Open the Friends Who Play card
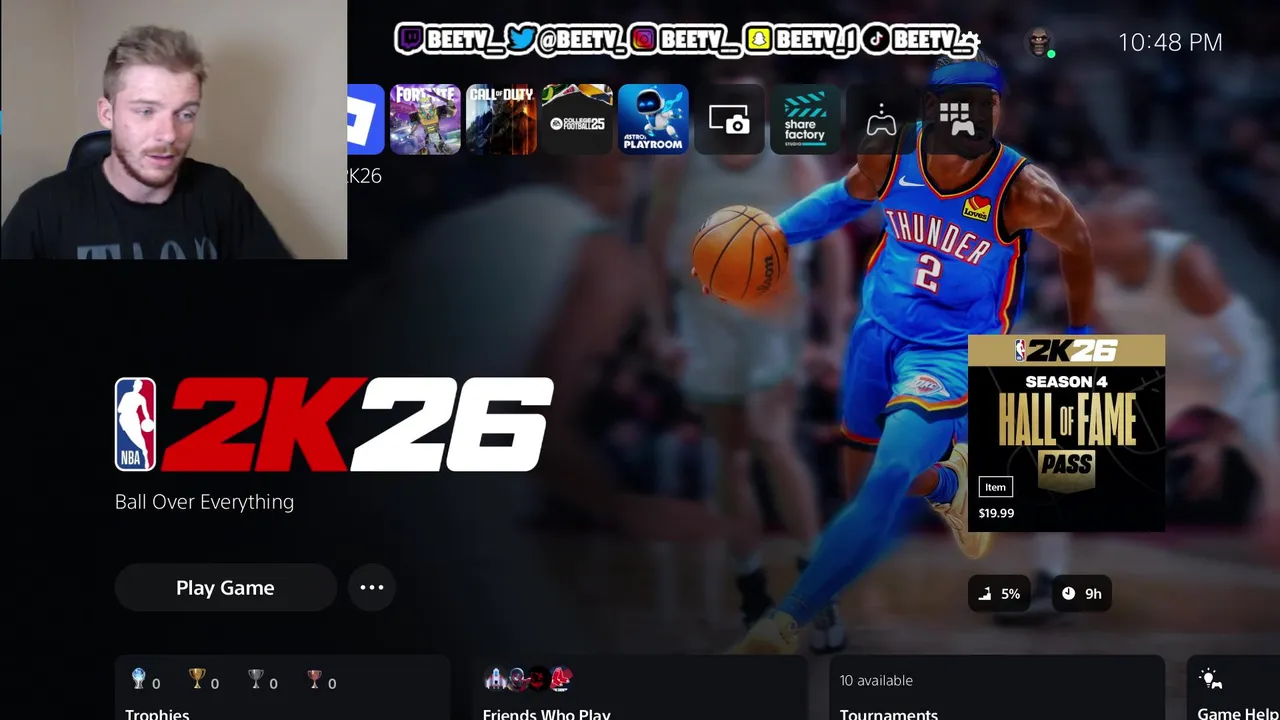The width and height of the screenshot is (1280, 720). (640, 688)
